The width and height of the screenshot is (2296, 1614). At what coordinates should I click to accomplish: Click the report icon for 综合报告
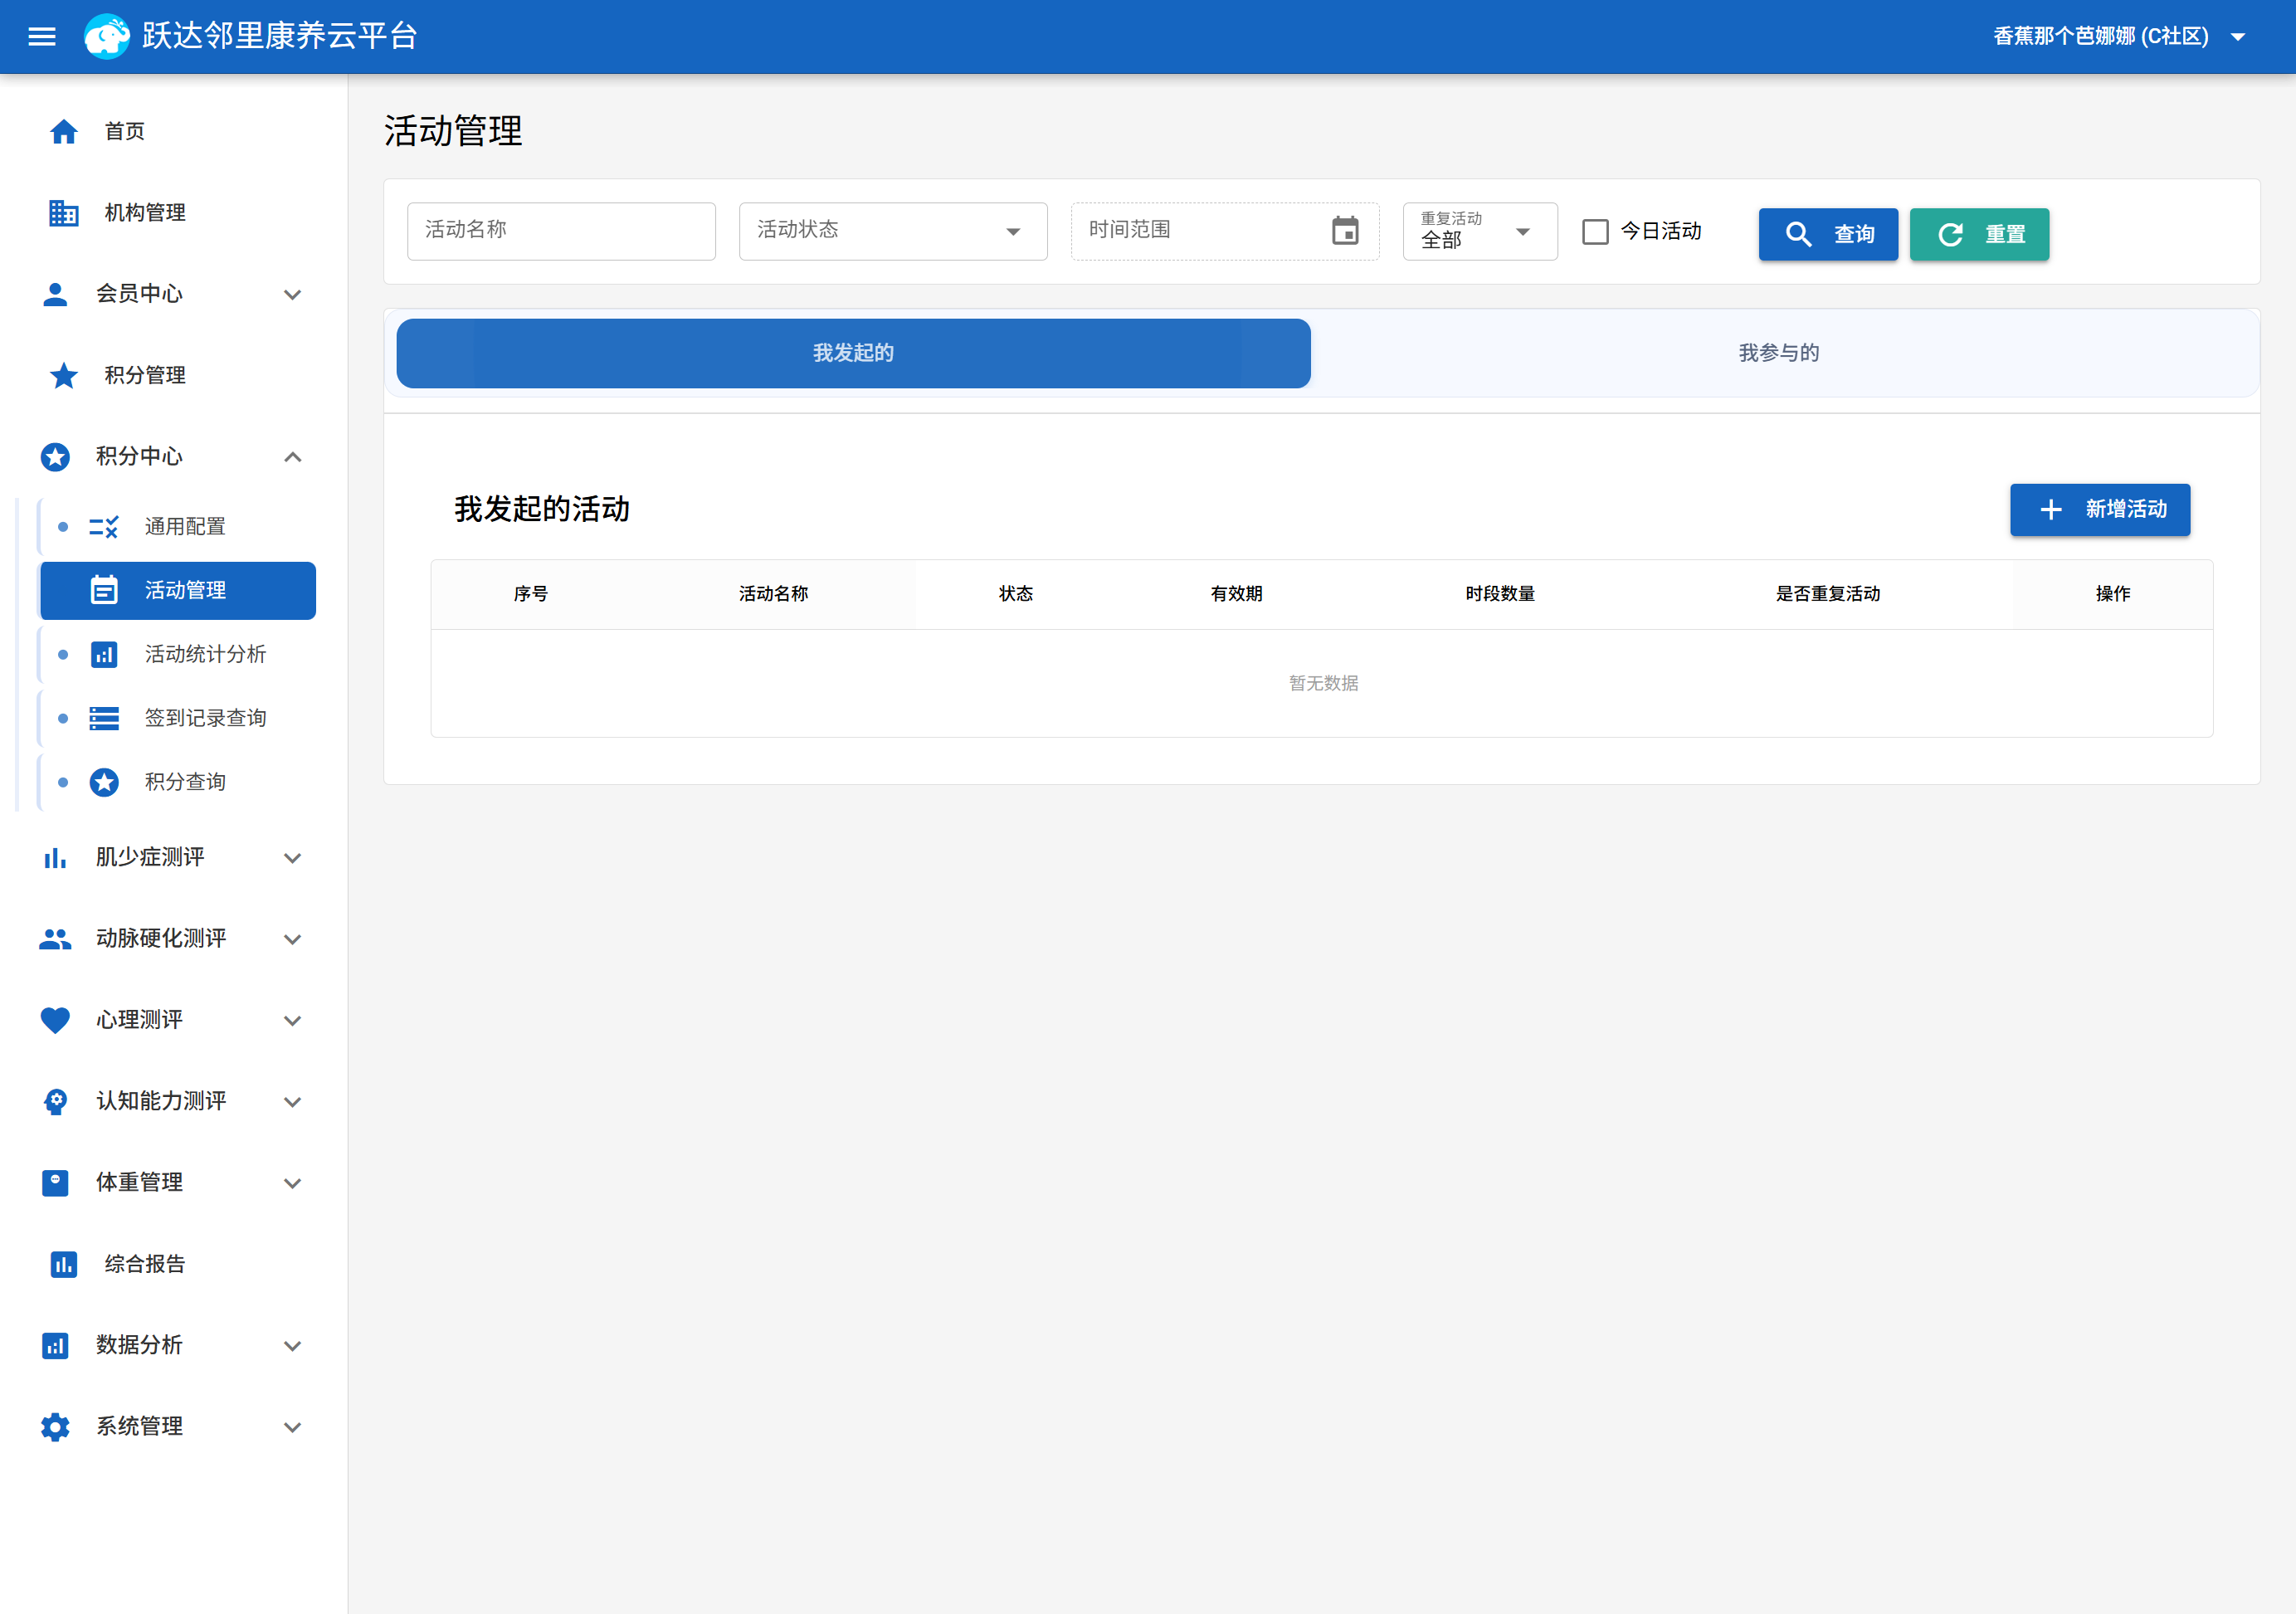pos(64,1264)
